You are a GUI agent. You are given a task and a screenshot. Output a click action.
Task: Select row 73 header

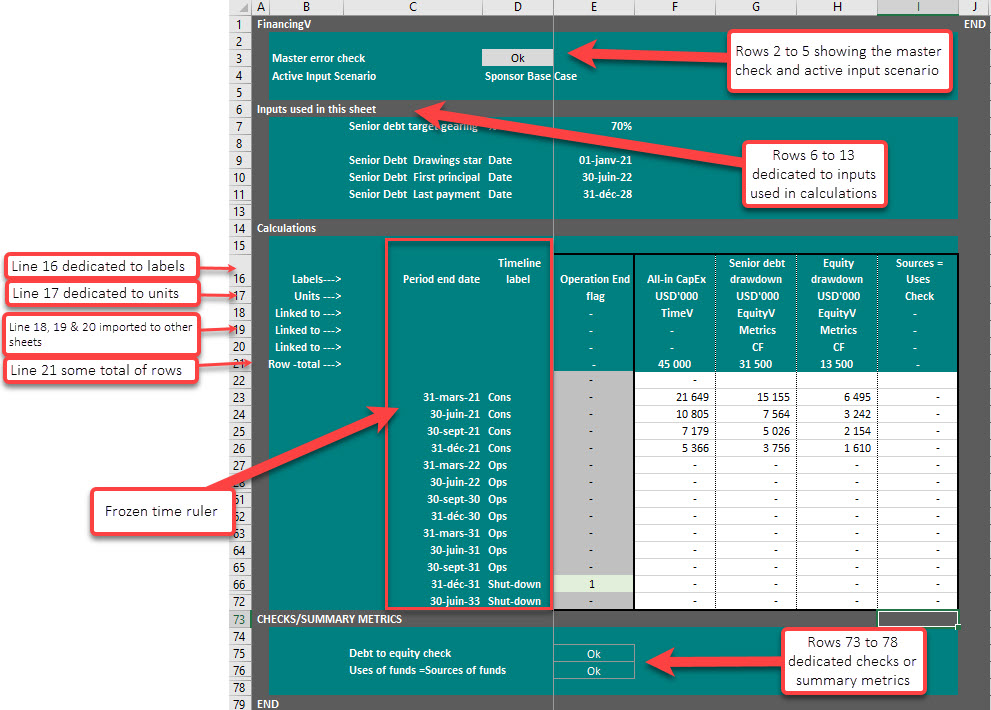point(240,620)
